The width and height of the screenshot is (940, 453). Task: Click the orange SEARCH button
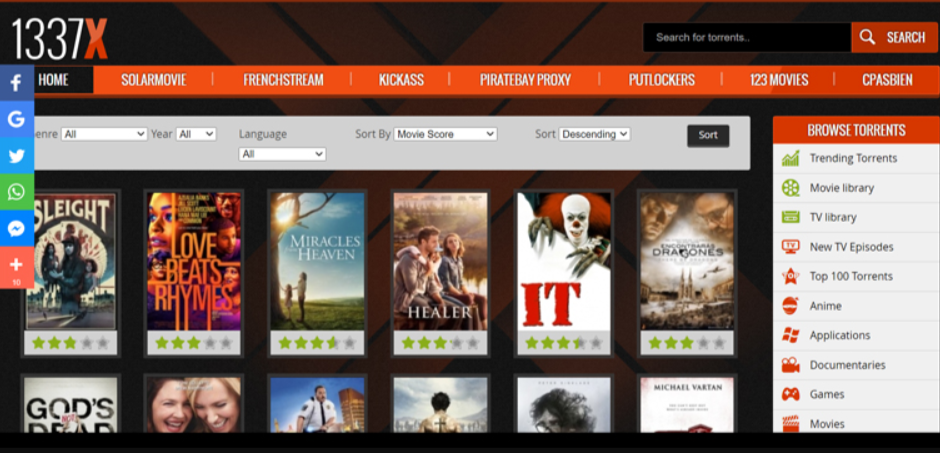pyautogui.click(x=894, y=38)
